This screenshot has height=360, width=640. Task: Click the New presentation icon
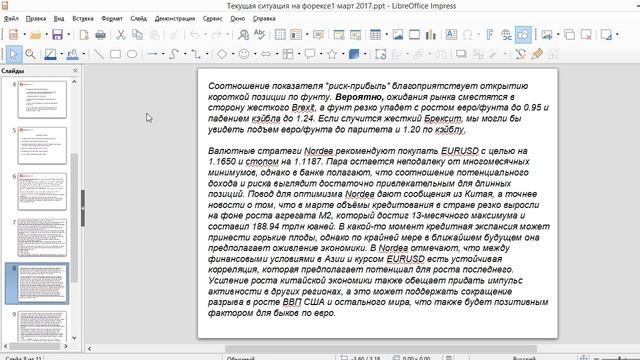[x=13, y=35]
